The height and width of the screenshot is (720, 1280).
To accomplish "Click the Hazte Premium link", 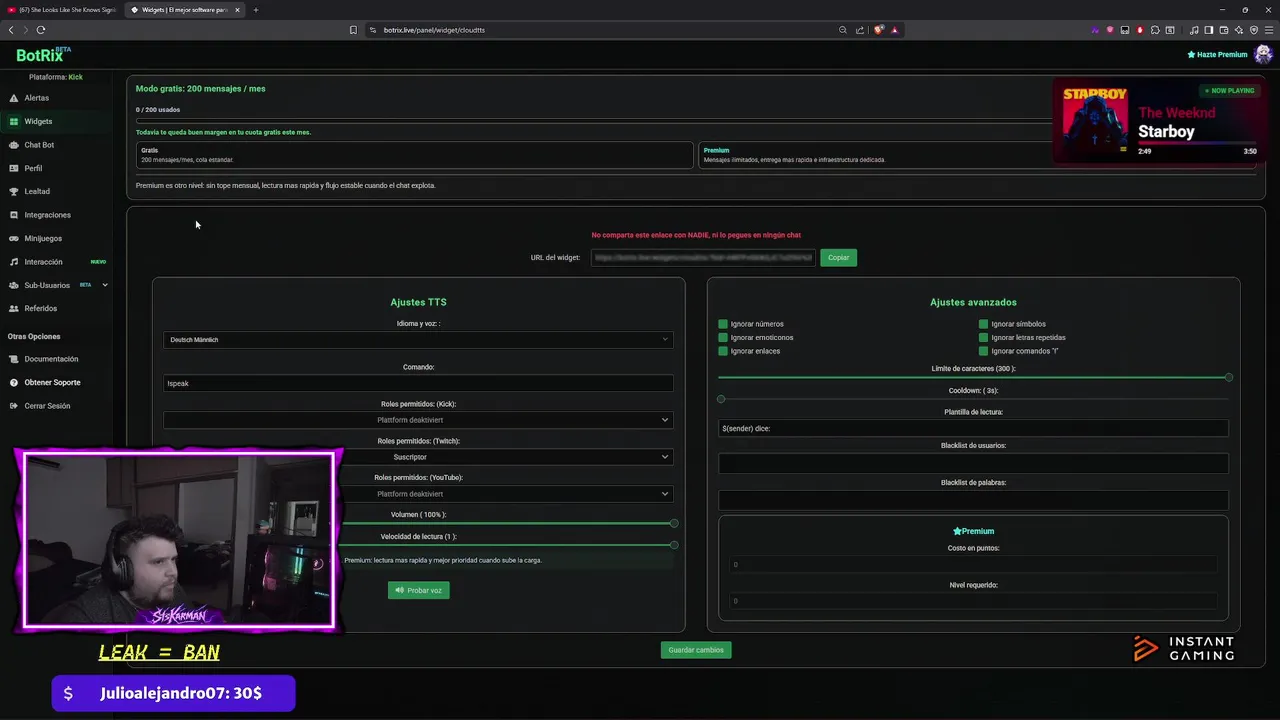I will [1217, 54].
